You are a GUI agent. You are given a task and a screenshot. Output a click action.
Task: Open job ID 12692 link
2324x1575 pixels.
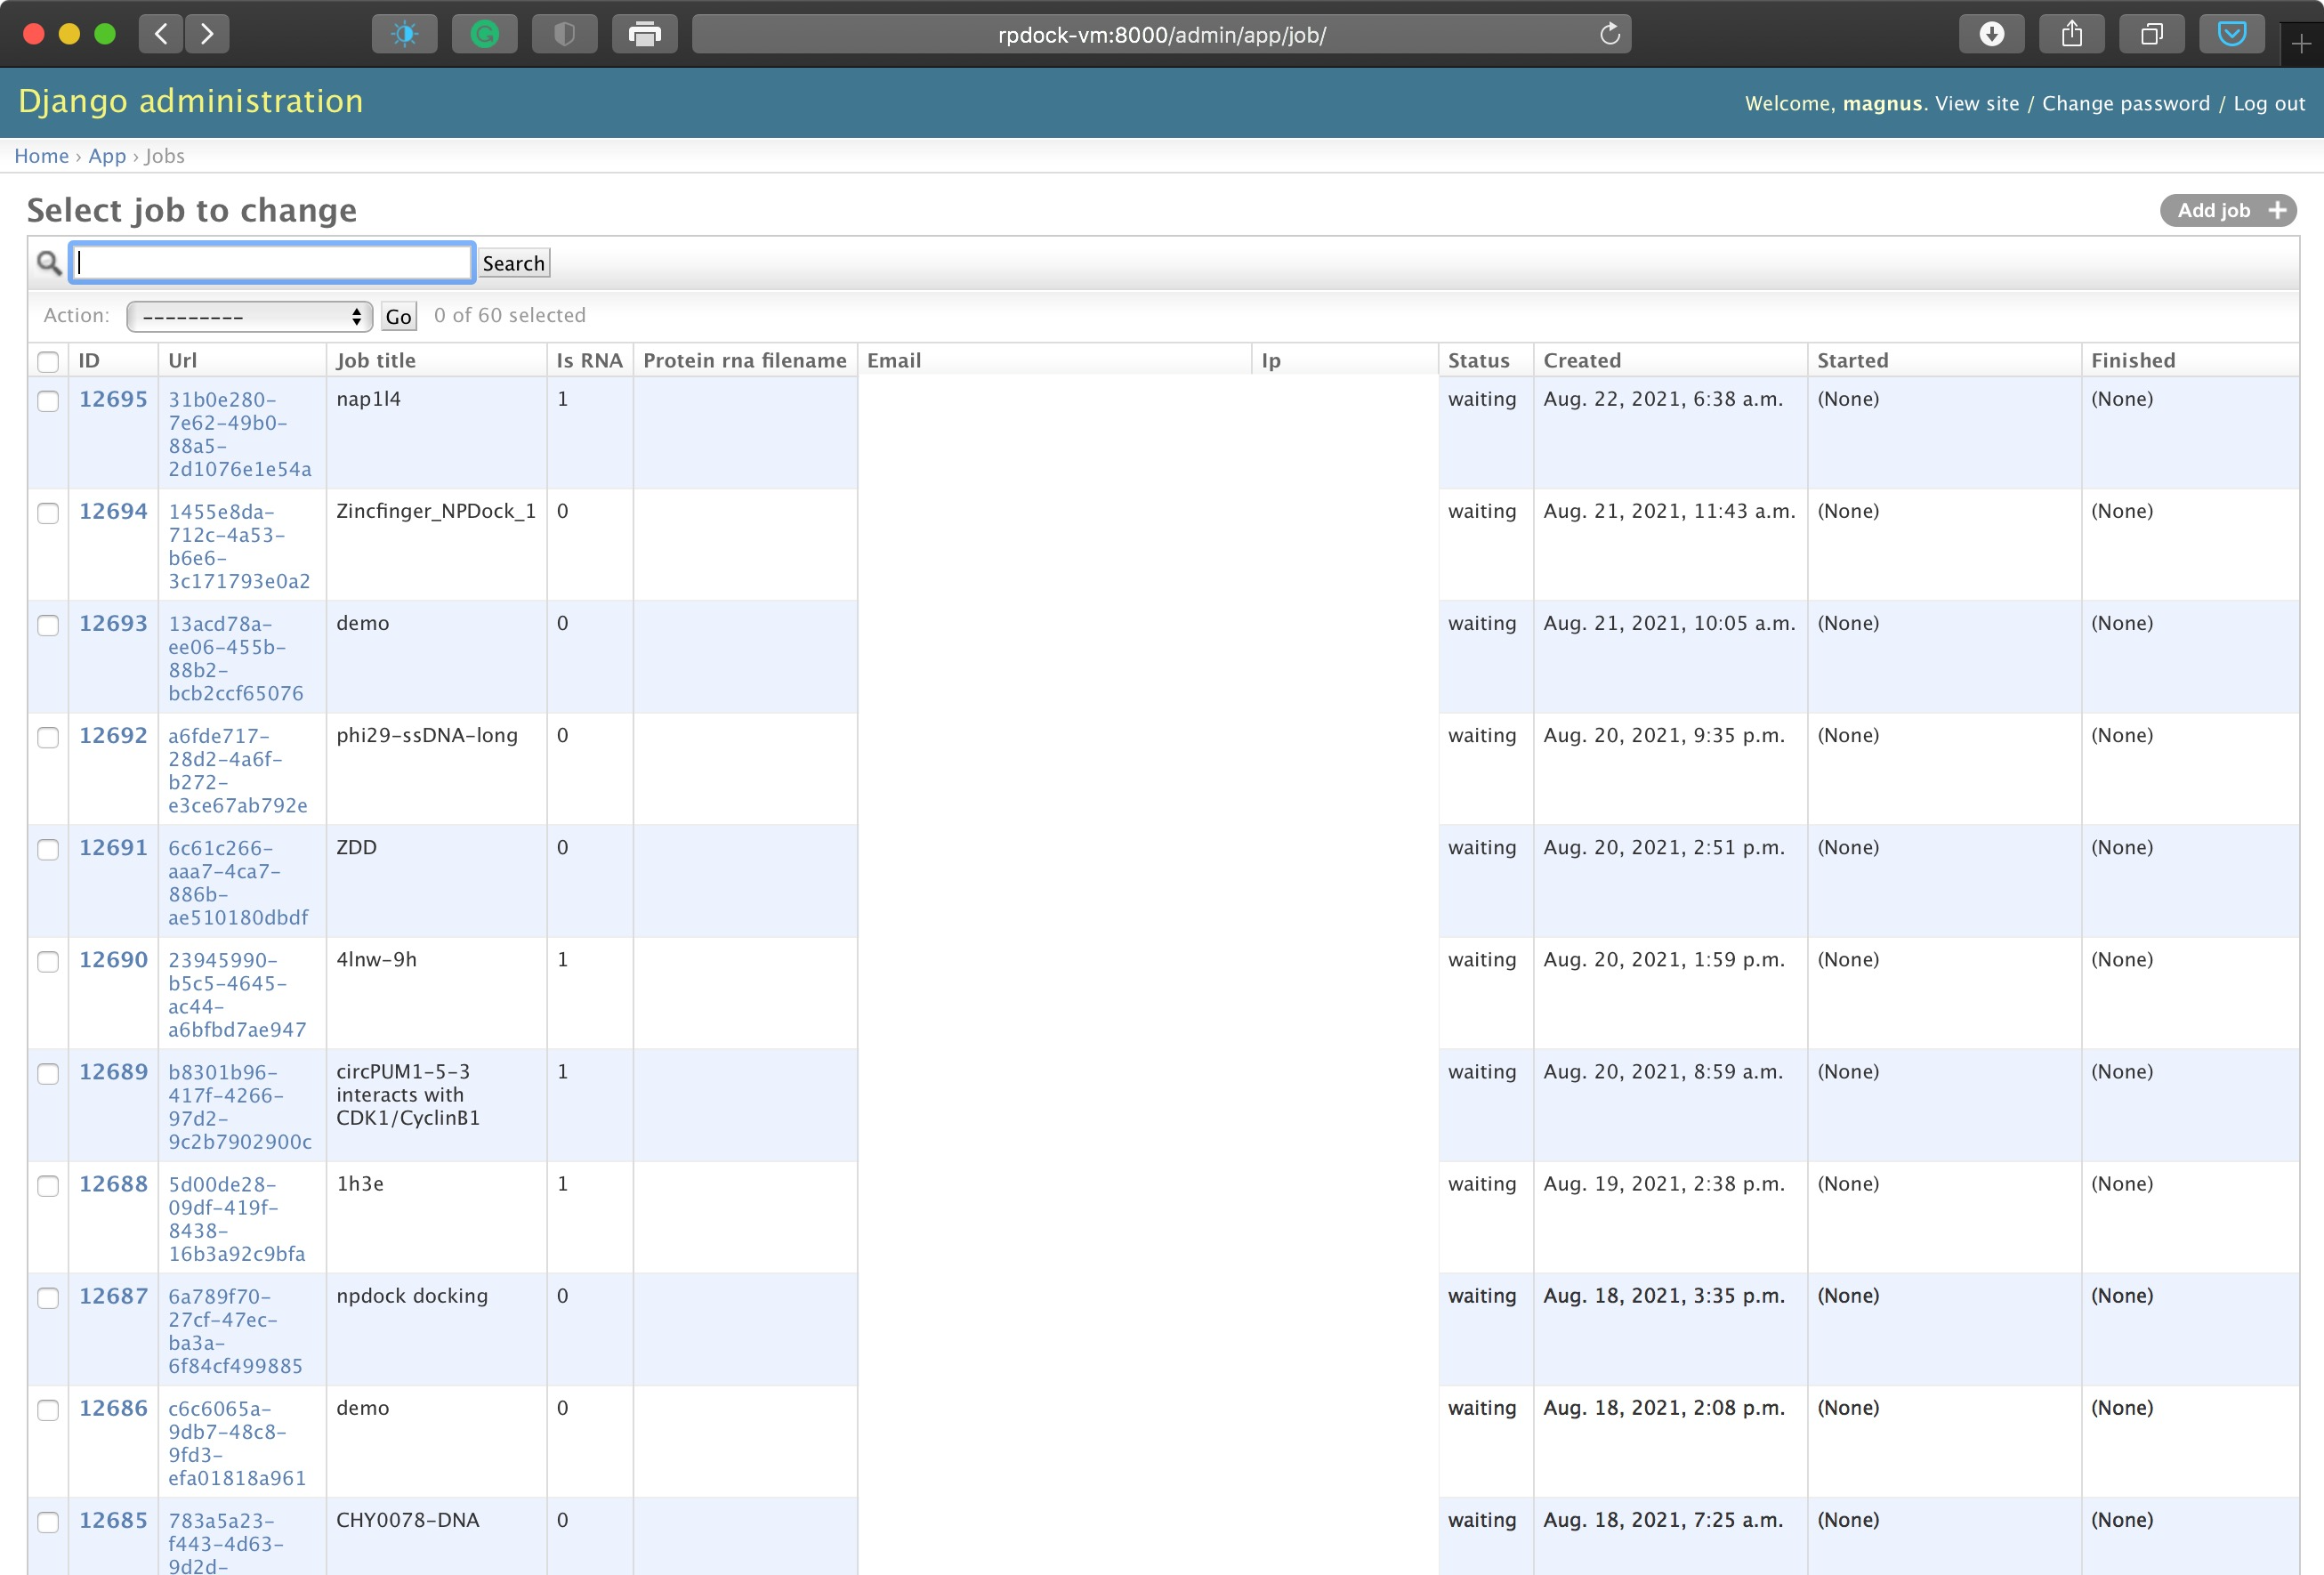click(113, 735)
